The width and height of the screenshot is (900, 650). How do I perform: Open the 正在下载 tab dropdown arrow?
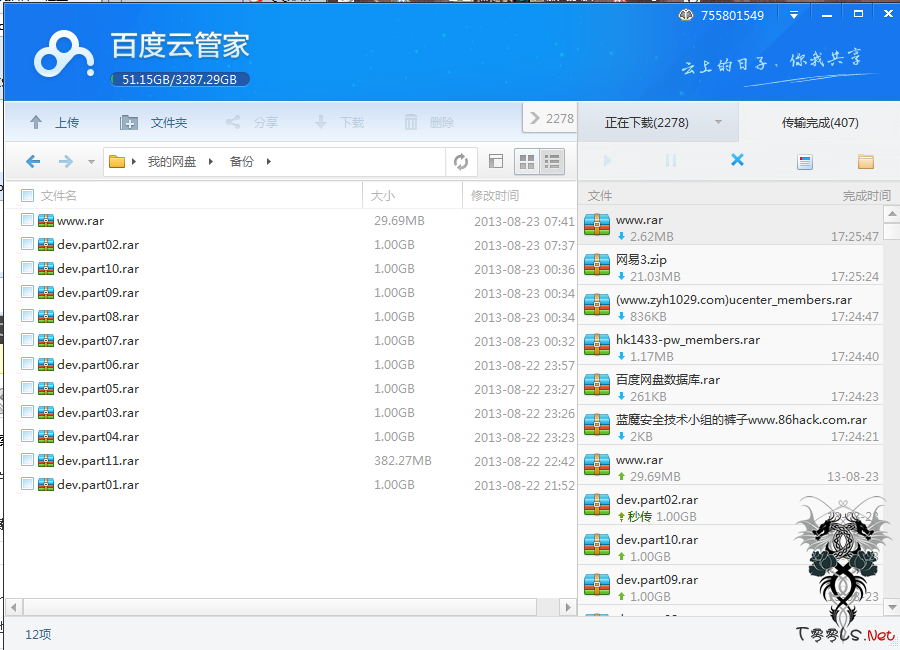(x=718, y=122)
